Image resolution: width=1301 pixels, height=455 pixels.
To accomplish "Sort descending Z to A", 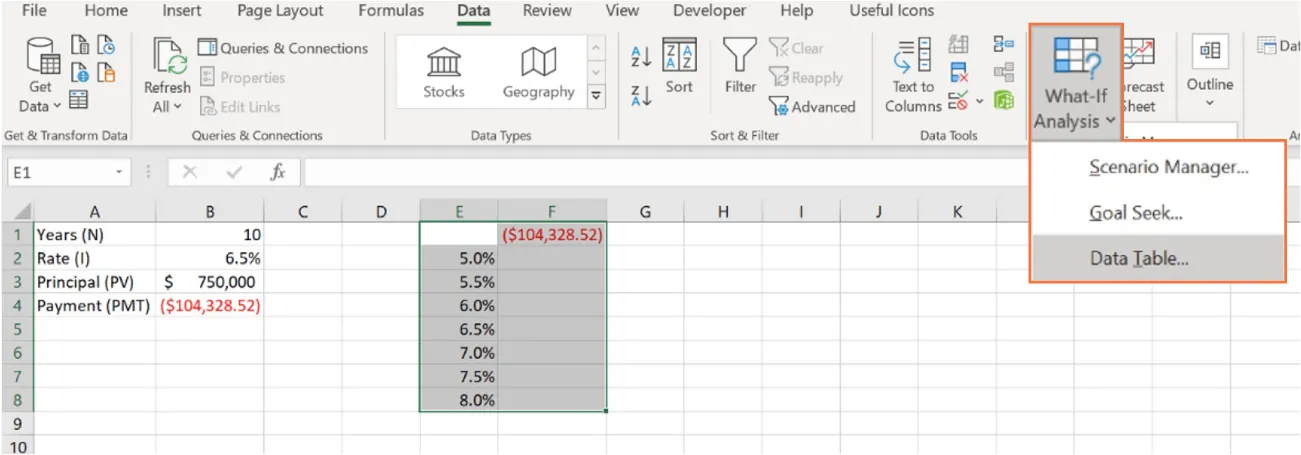I will tap(641, 95).
